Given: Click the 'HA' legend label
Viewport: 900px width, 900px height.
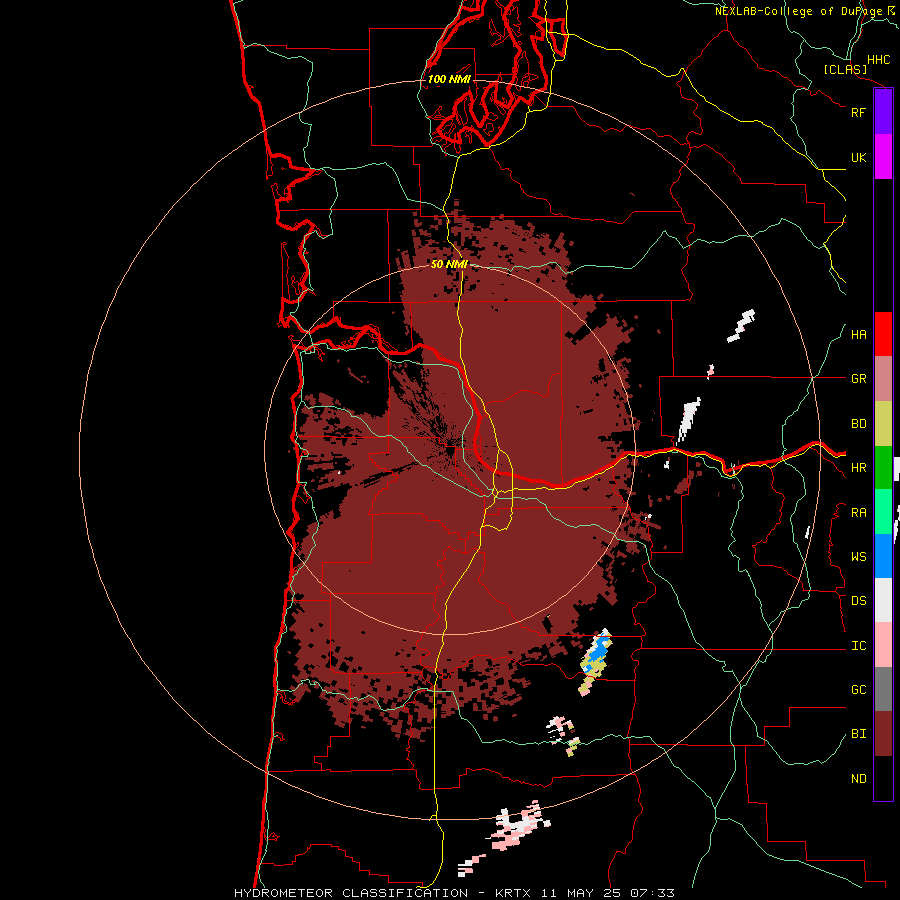Looking at the screenshot, I should click(x=858, y=334).
